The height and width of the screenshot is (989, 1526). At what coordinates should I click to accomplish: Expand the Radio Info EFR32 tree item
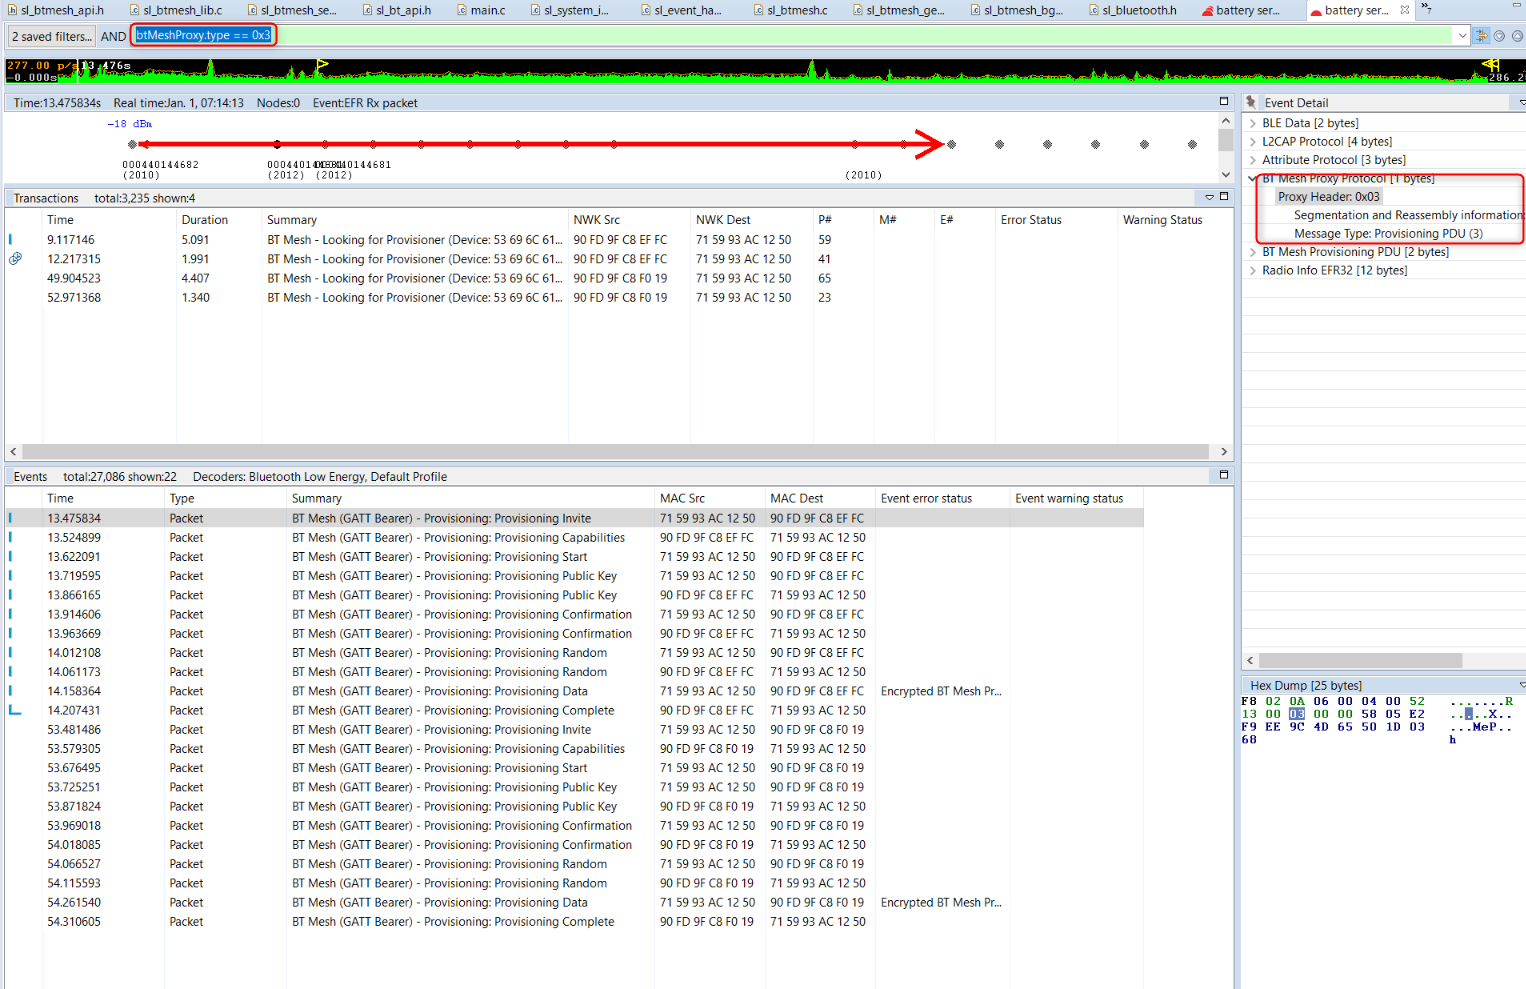point(1252,270)
